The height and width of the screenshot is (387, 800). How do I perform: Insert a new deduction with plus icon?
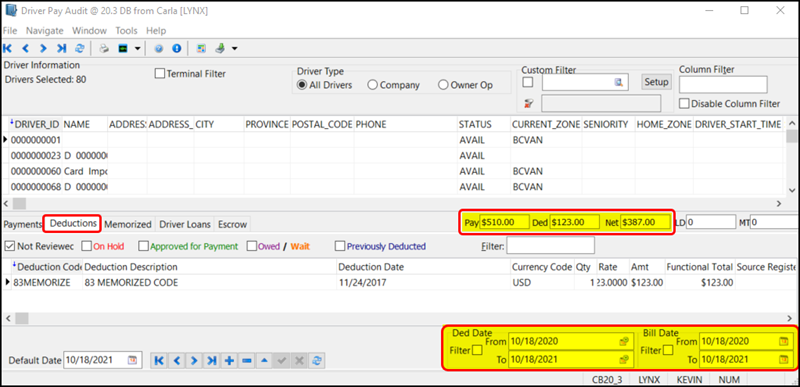[230, 360]
